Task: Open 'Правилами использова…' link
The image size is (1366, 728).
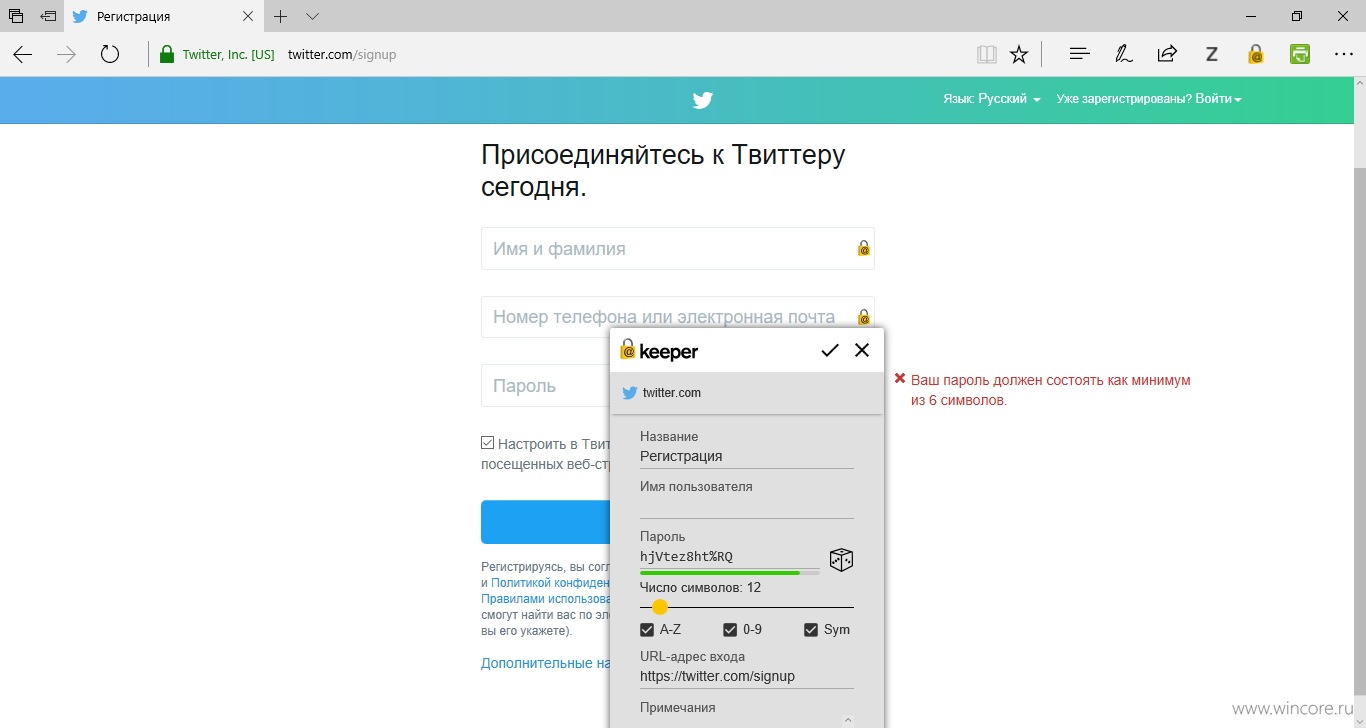Action: (x=545, y=599)
